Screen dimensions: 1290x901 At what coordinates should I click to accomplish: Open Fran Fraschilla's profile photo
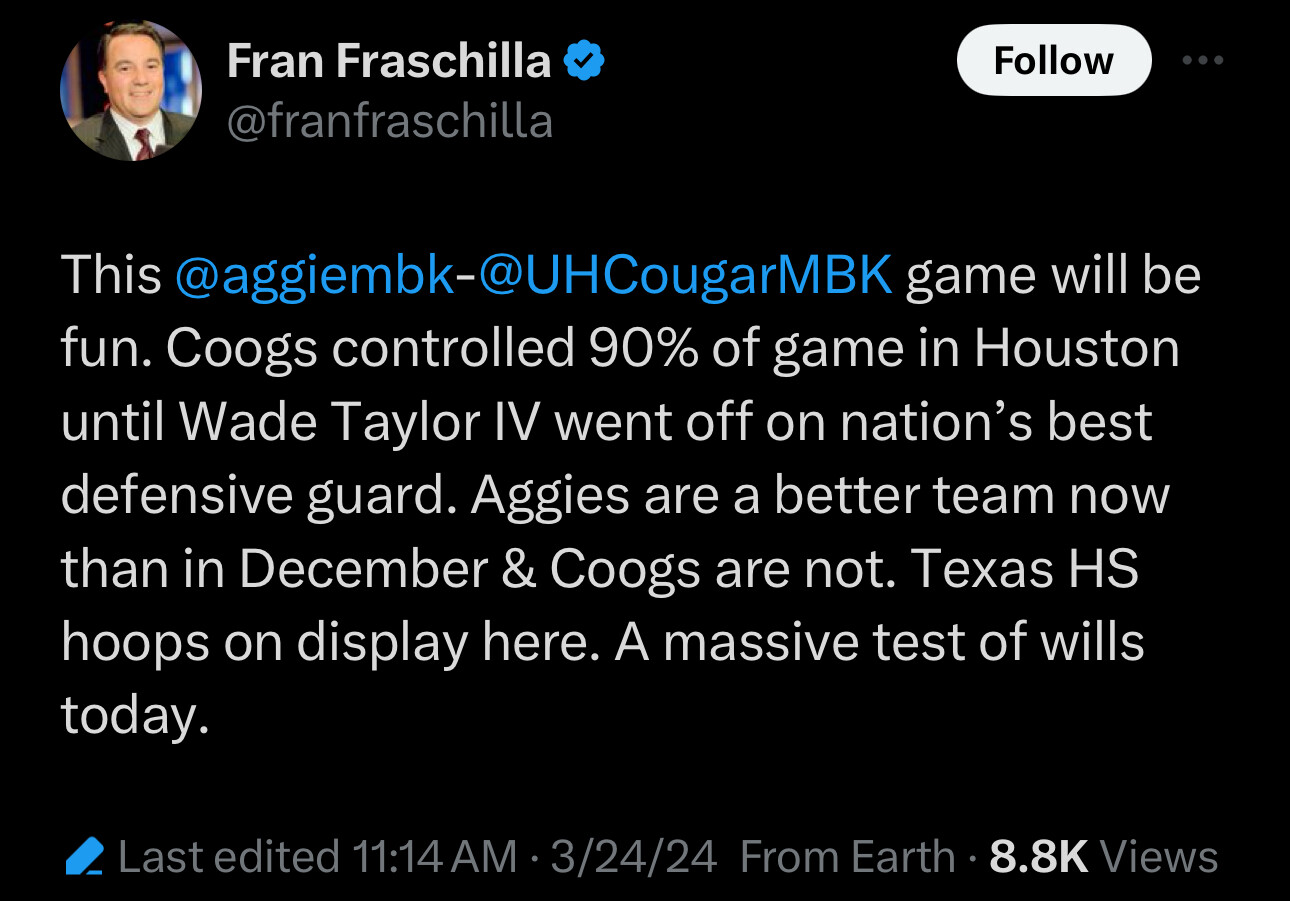(x=131, y=90)
